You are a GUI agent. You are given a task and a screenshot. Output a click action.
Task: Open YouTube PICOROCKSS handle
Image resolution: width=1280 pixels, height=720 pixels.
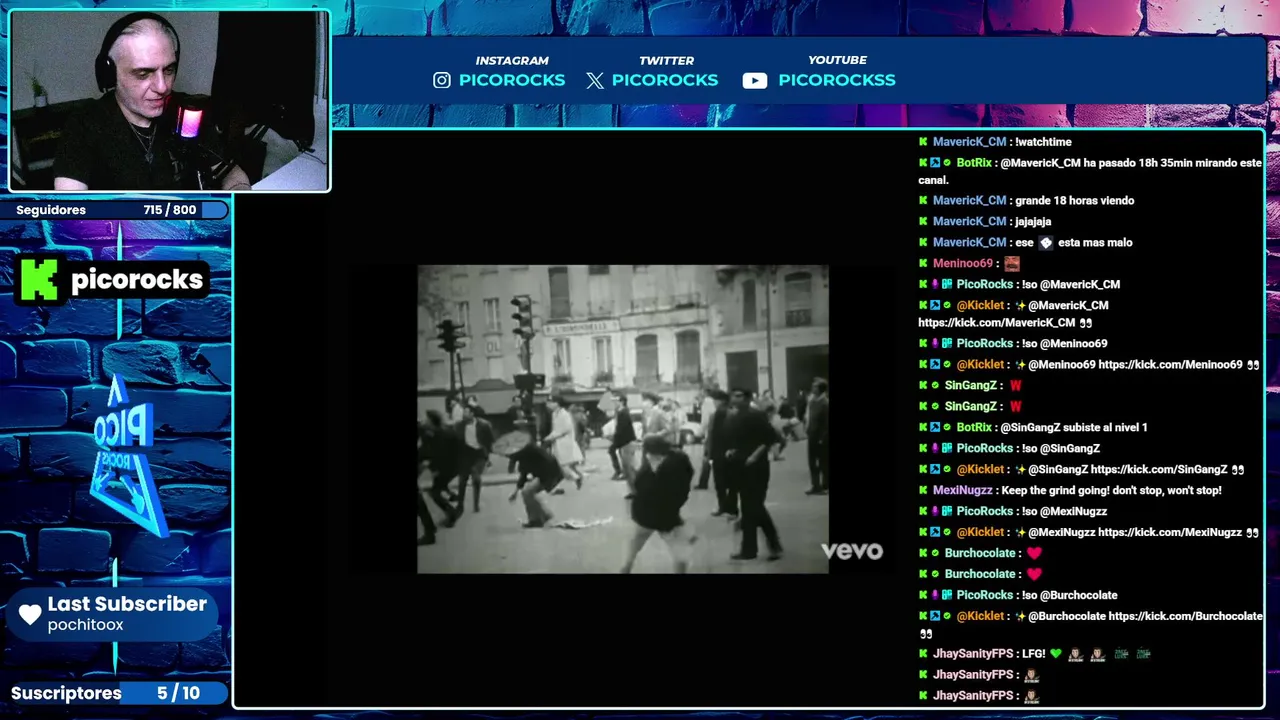(x=837, y=80)
